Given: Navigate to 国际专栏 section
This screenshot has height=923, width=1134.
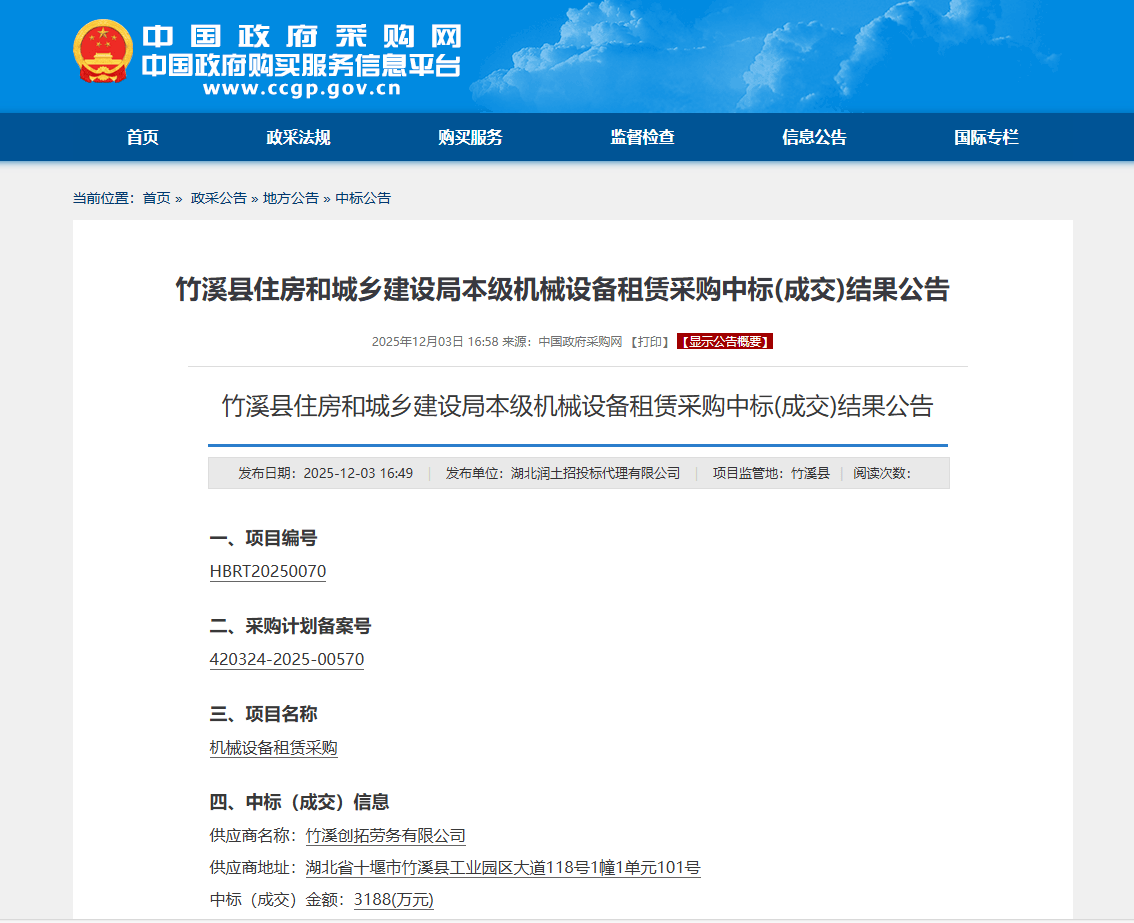Looking at the screenshot, I should point(986,138).
